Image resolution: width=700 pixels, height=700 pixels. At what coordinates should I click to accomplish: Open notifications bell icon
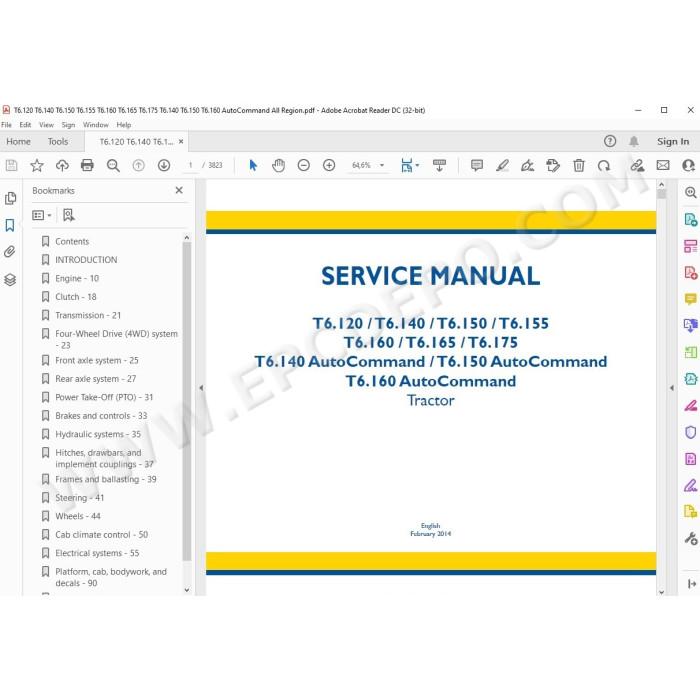[x=633, y=142]
